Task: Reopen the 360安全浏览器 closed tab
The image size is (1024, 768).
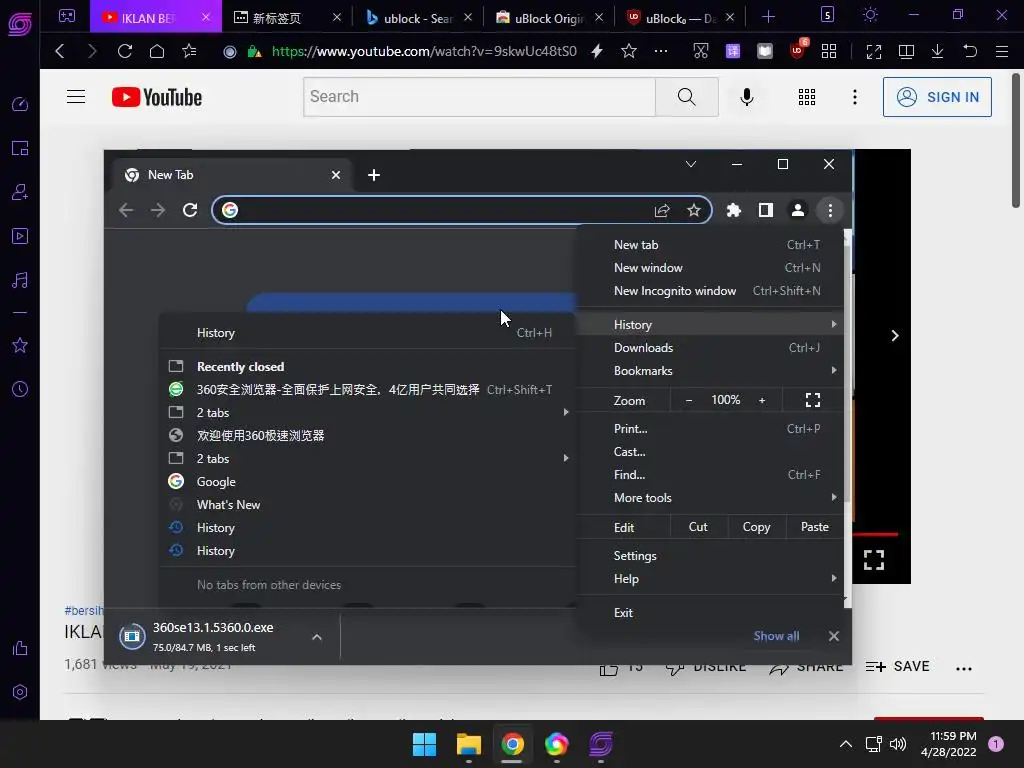Action: pyautogui.click(x=368, y=390)
